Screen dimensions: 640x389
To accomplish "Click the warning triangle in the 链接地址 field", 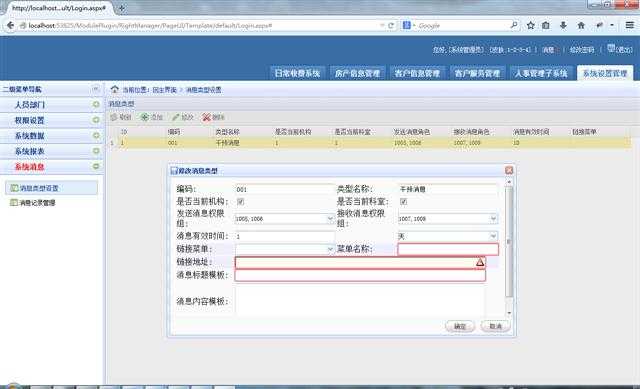I will (480, 262).
